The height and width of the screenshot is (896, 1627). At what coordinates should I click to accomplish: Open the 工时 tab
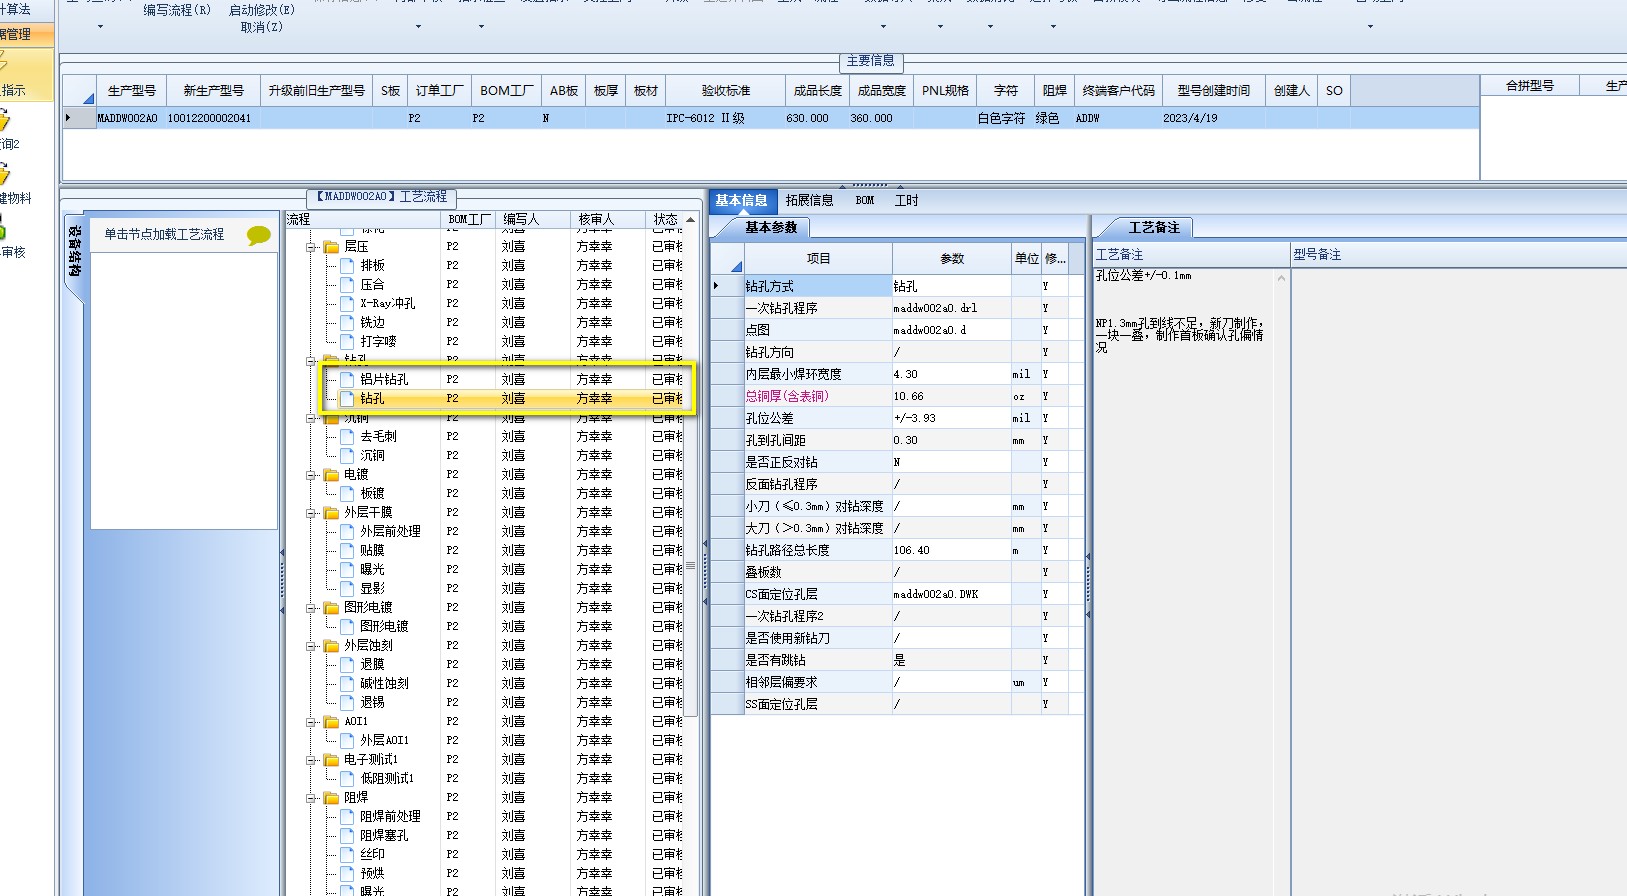pyautogui.click(x=906, y=200)
